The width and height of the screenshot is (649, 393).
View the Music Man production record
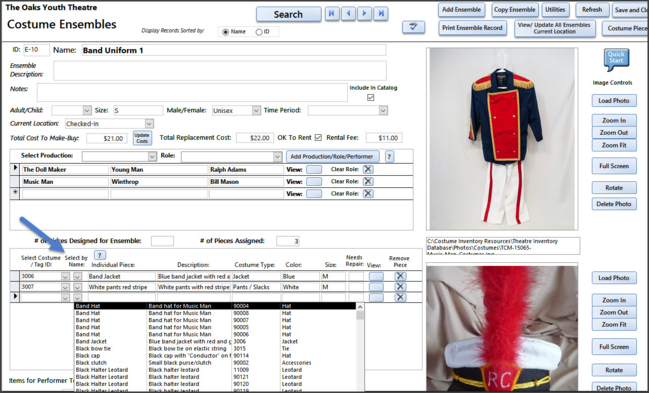click(x=314, y=181)
